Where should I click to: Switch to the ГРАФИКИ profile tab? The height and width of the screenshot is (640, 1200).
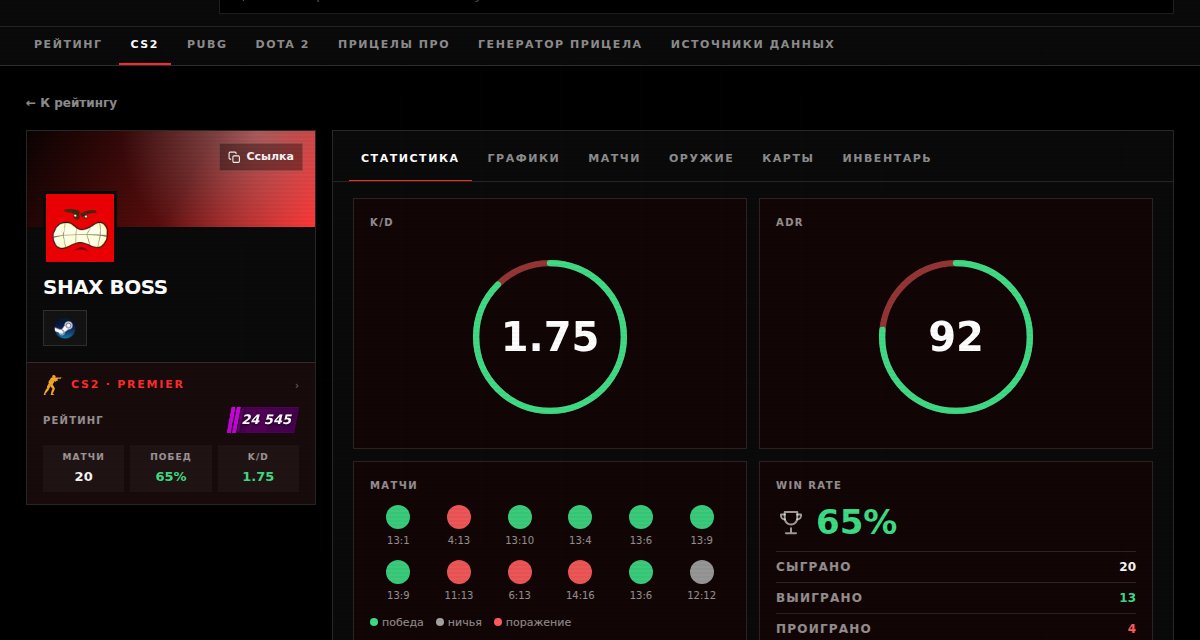click(524, 158)
